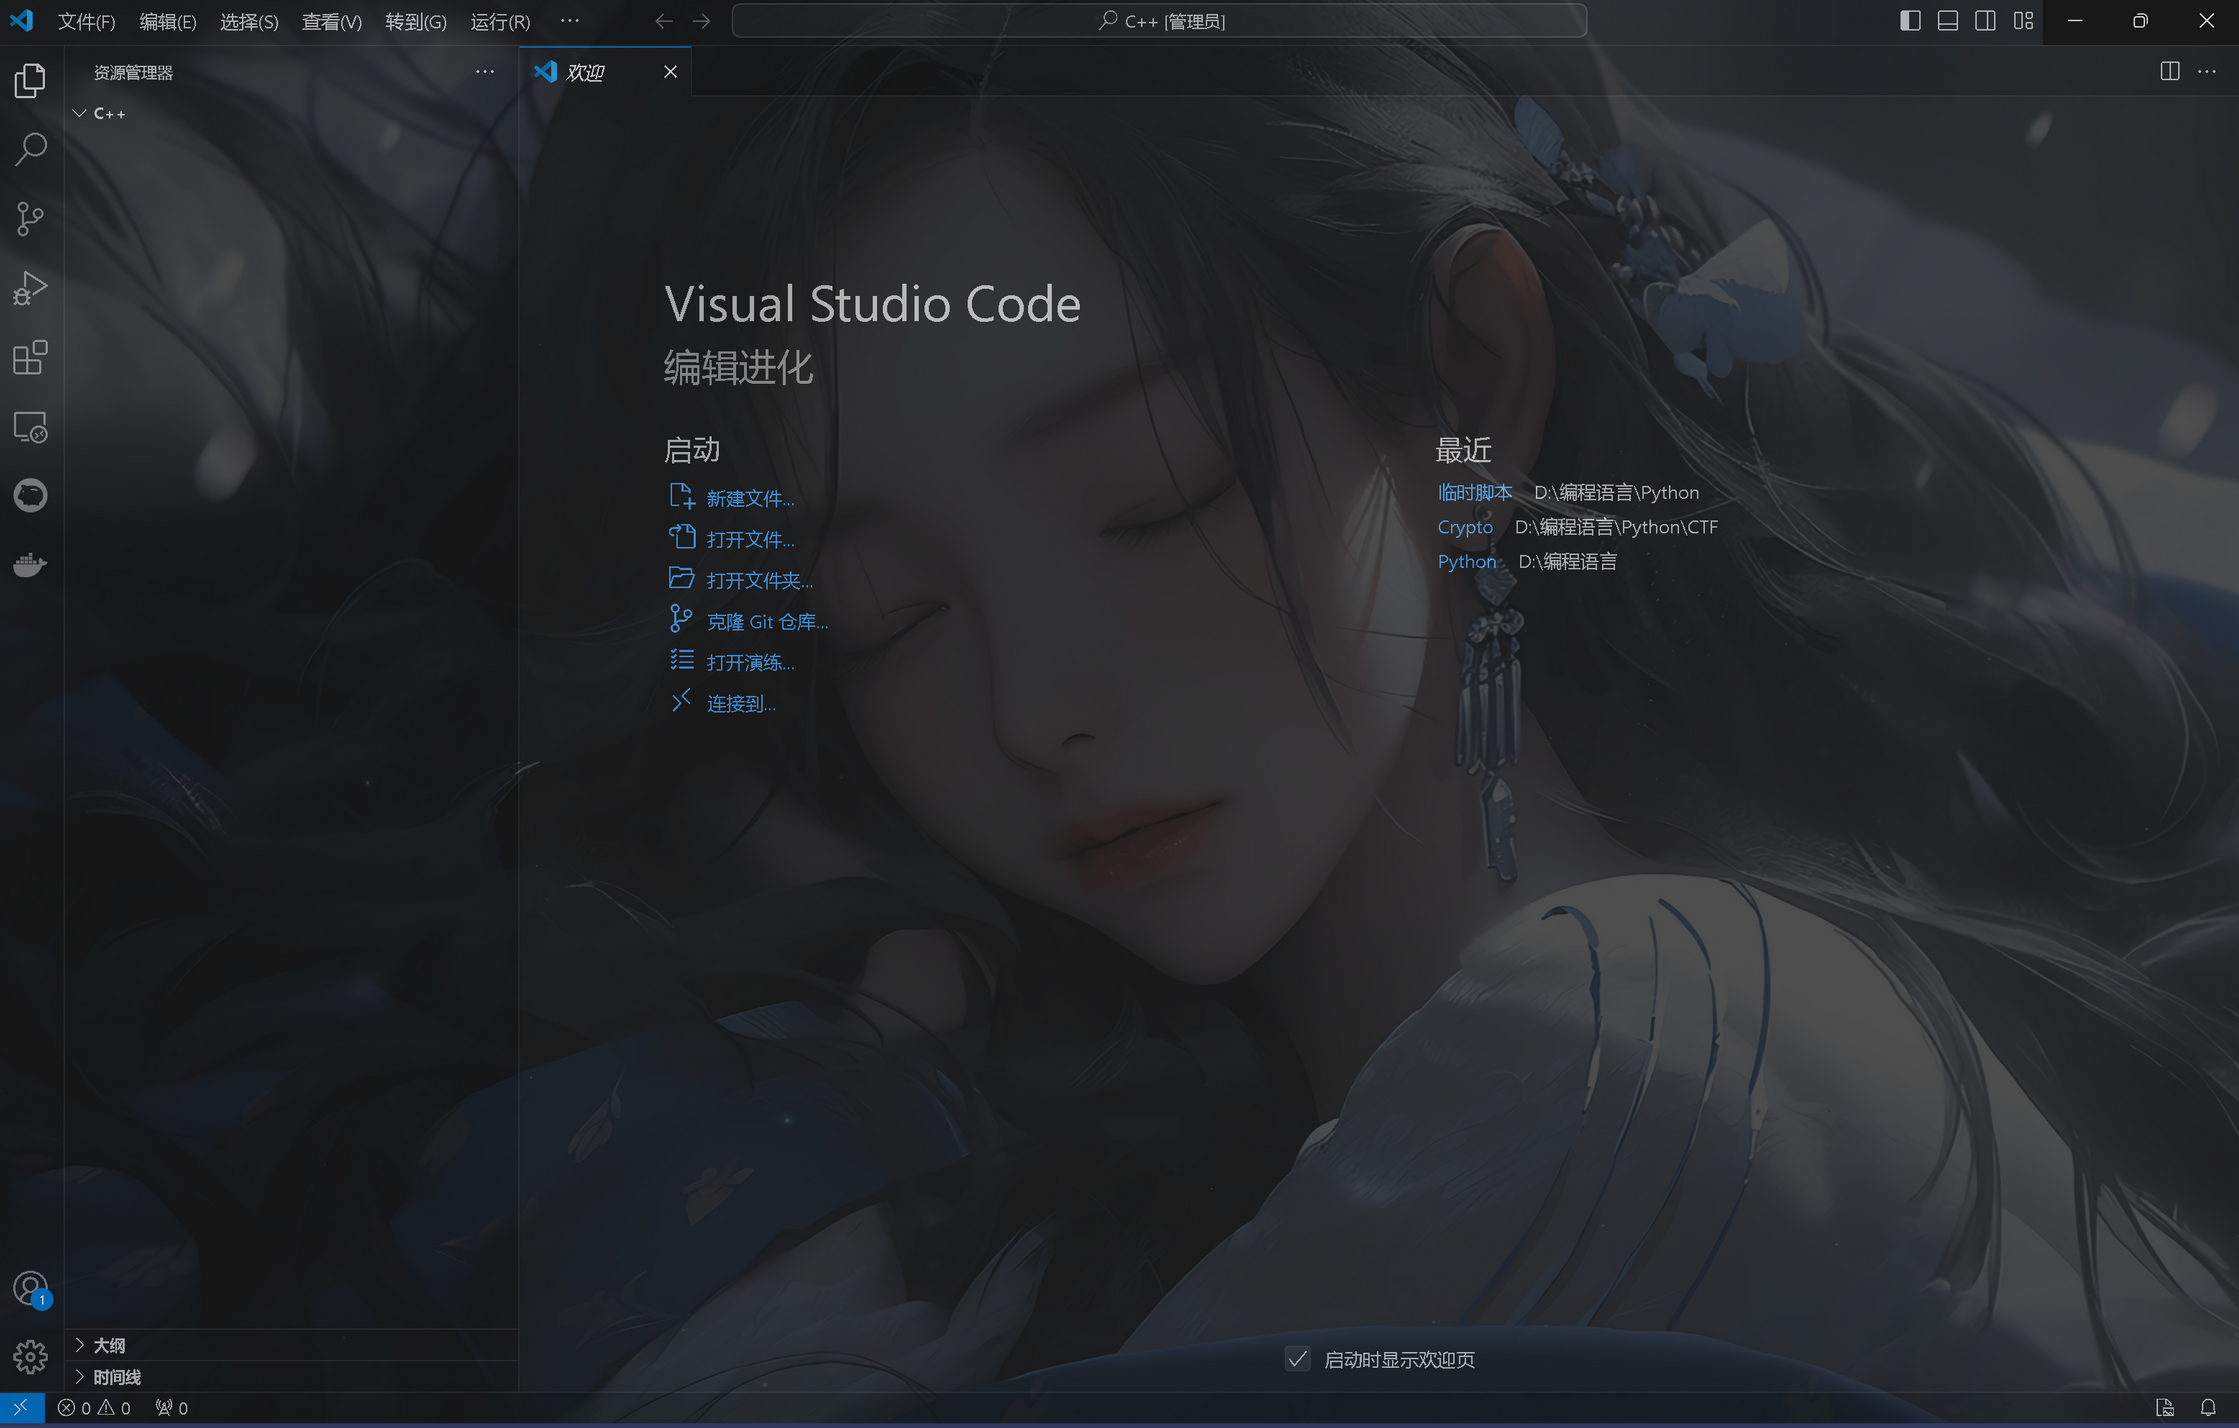The width and height of the screenshot is (2239, 1428).
Task: Open the Search view in activity bar
Action: pos(31,149)
